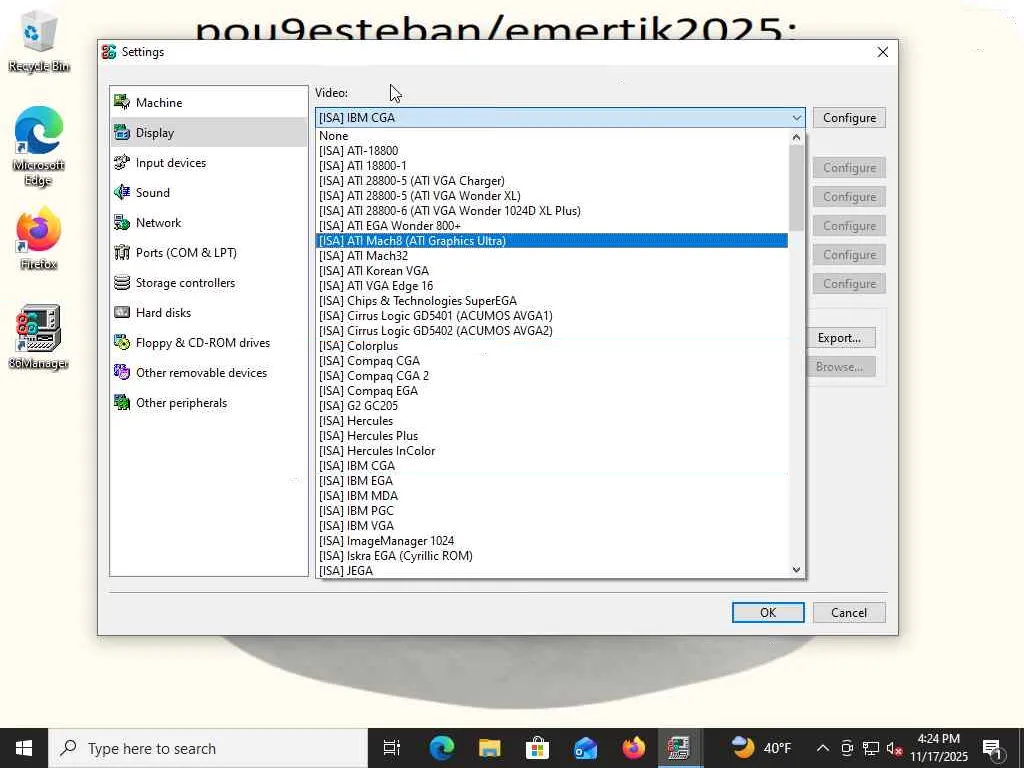
Task: Open the Network settings category
Action: pos(208,223)
